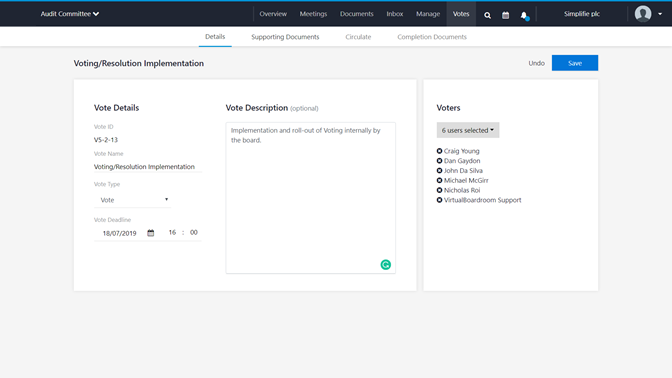The height and width of the screenshot is (378, 672).
Task: Expand the Audit Committee dropdown
Action: tap(70, 14)
